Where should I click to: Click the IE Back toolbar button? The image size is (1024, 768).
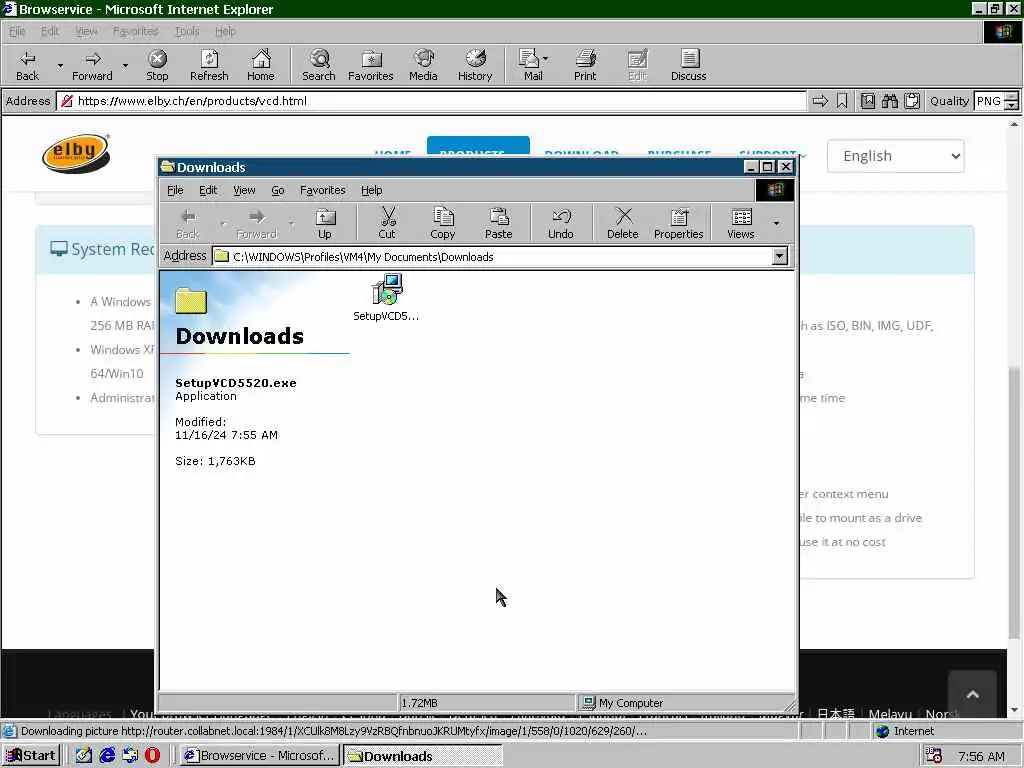click(27, 65)
